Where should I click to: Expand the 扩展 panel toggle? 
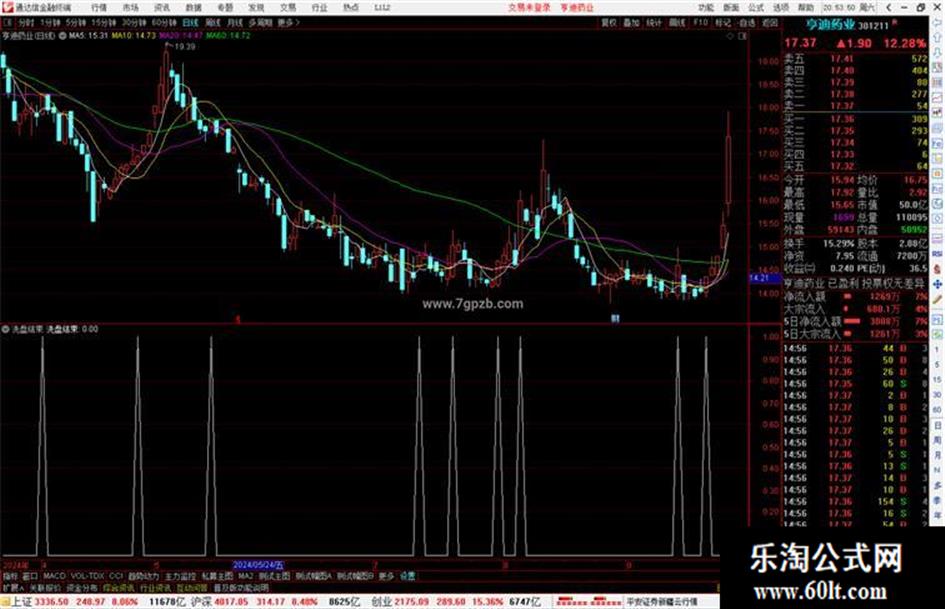pyautogui.click(x=12, y=587)
